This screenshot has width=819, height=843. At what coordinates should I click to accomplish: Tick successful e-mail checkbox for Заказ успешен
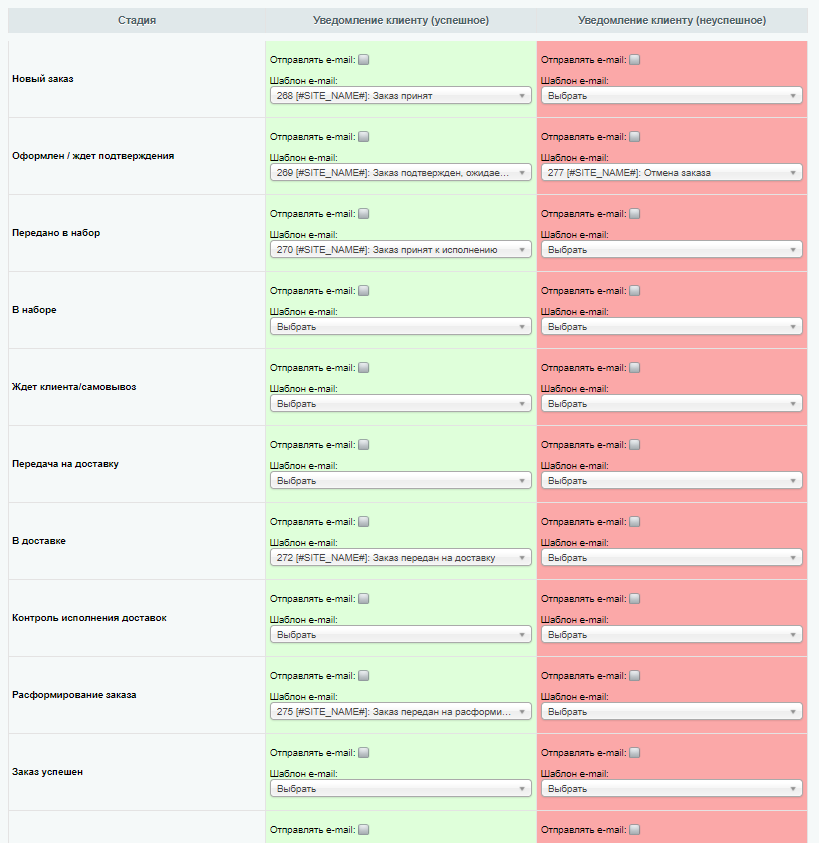tap(364, 753)
